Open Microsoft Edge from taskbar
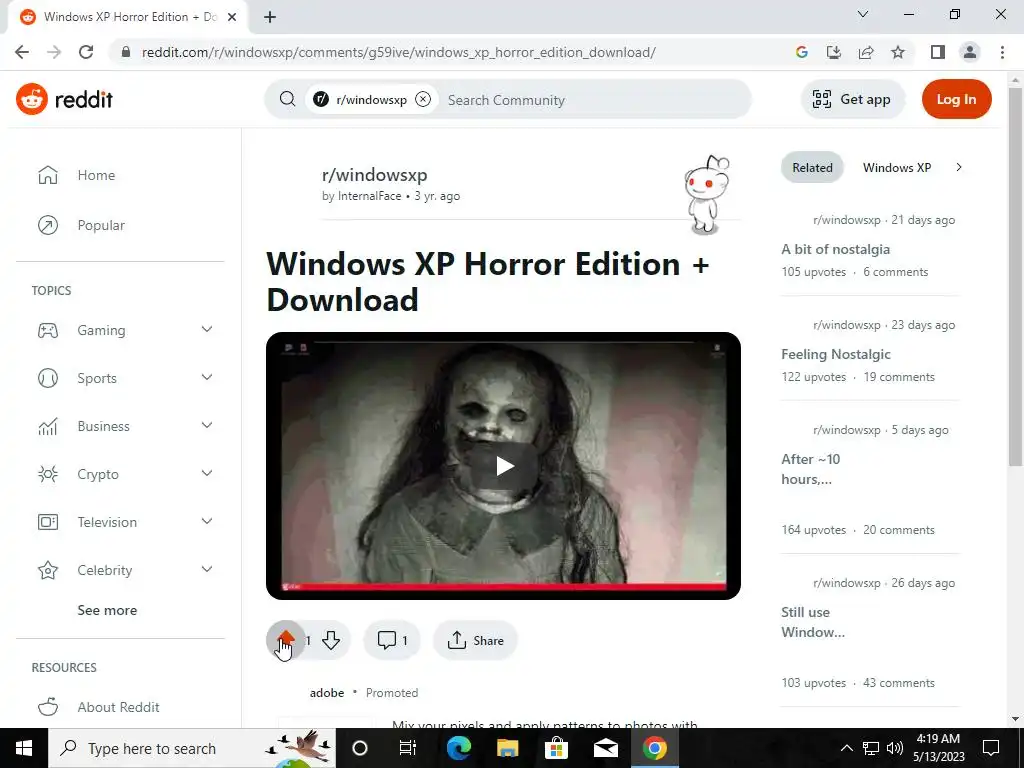 (458, 748)
